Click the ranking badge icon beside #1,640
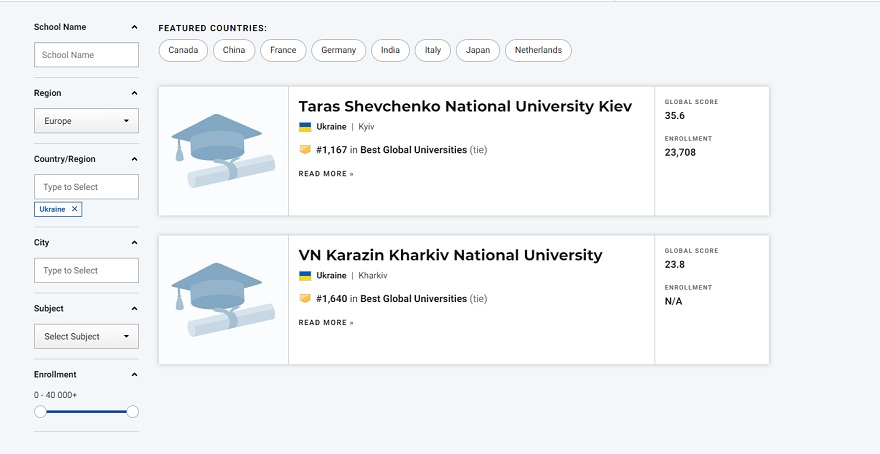The image size is (880, 454). coord(305,299)
